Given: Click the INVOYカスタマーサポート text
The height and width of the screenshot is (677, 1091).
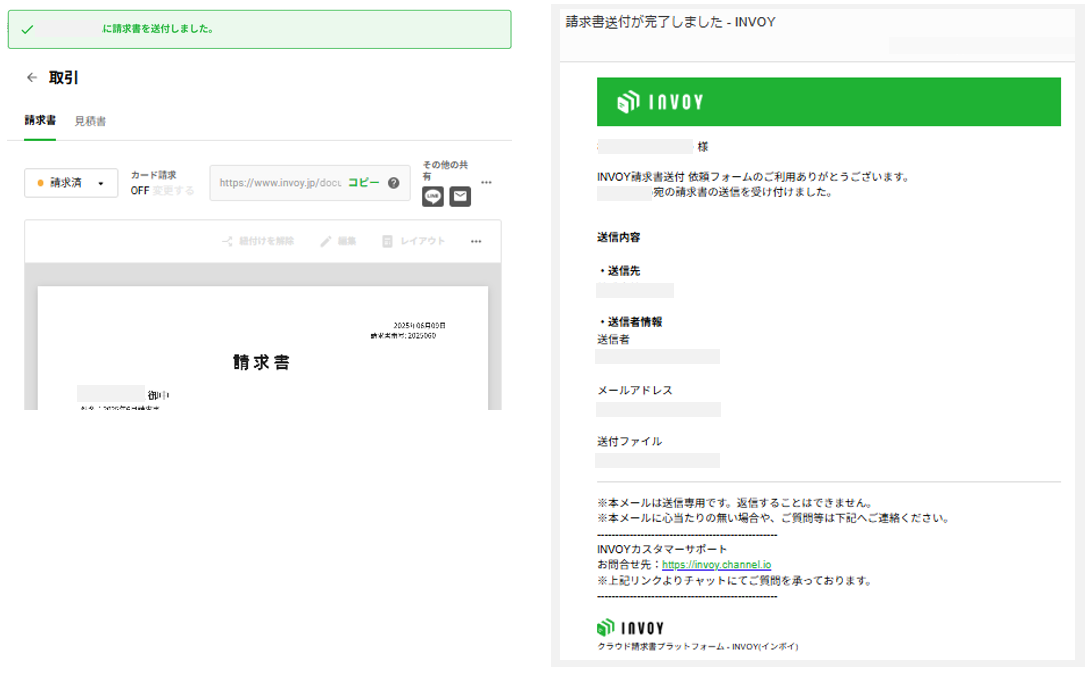Looking at the screenshot, I should [x=662, y=549].
